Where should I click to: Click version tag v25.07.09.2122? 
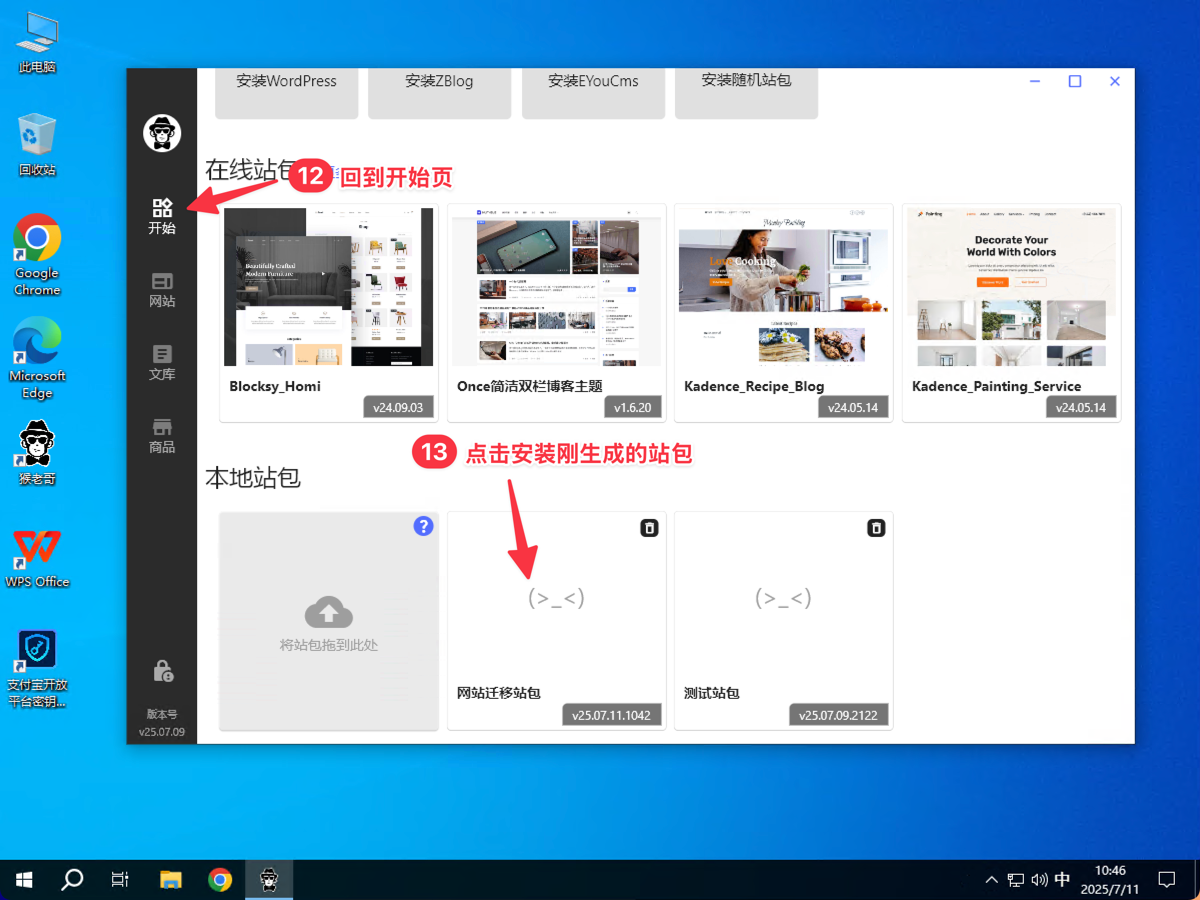tap(838, 715)
